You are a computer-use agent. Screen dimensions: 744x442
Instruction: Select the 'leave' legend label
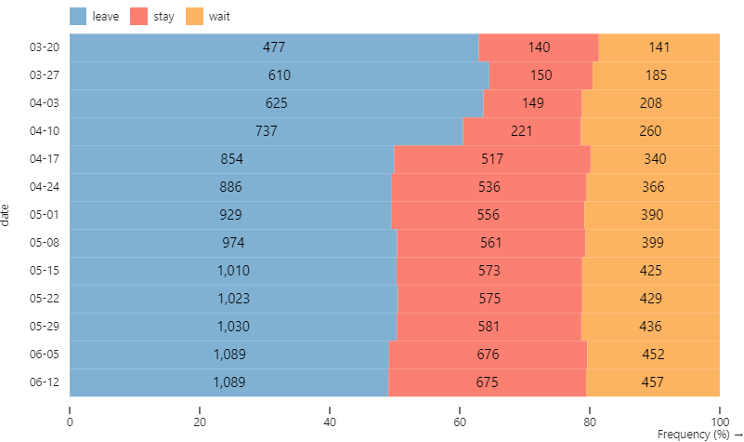coord(104,16)
